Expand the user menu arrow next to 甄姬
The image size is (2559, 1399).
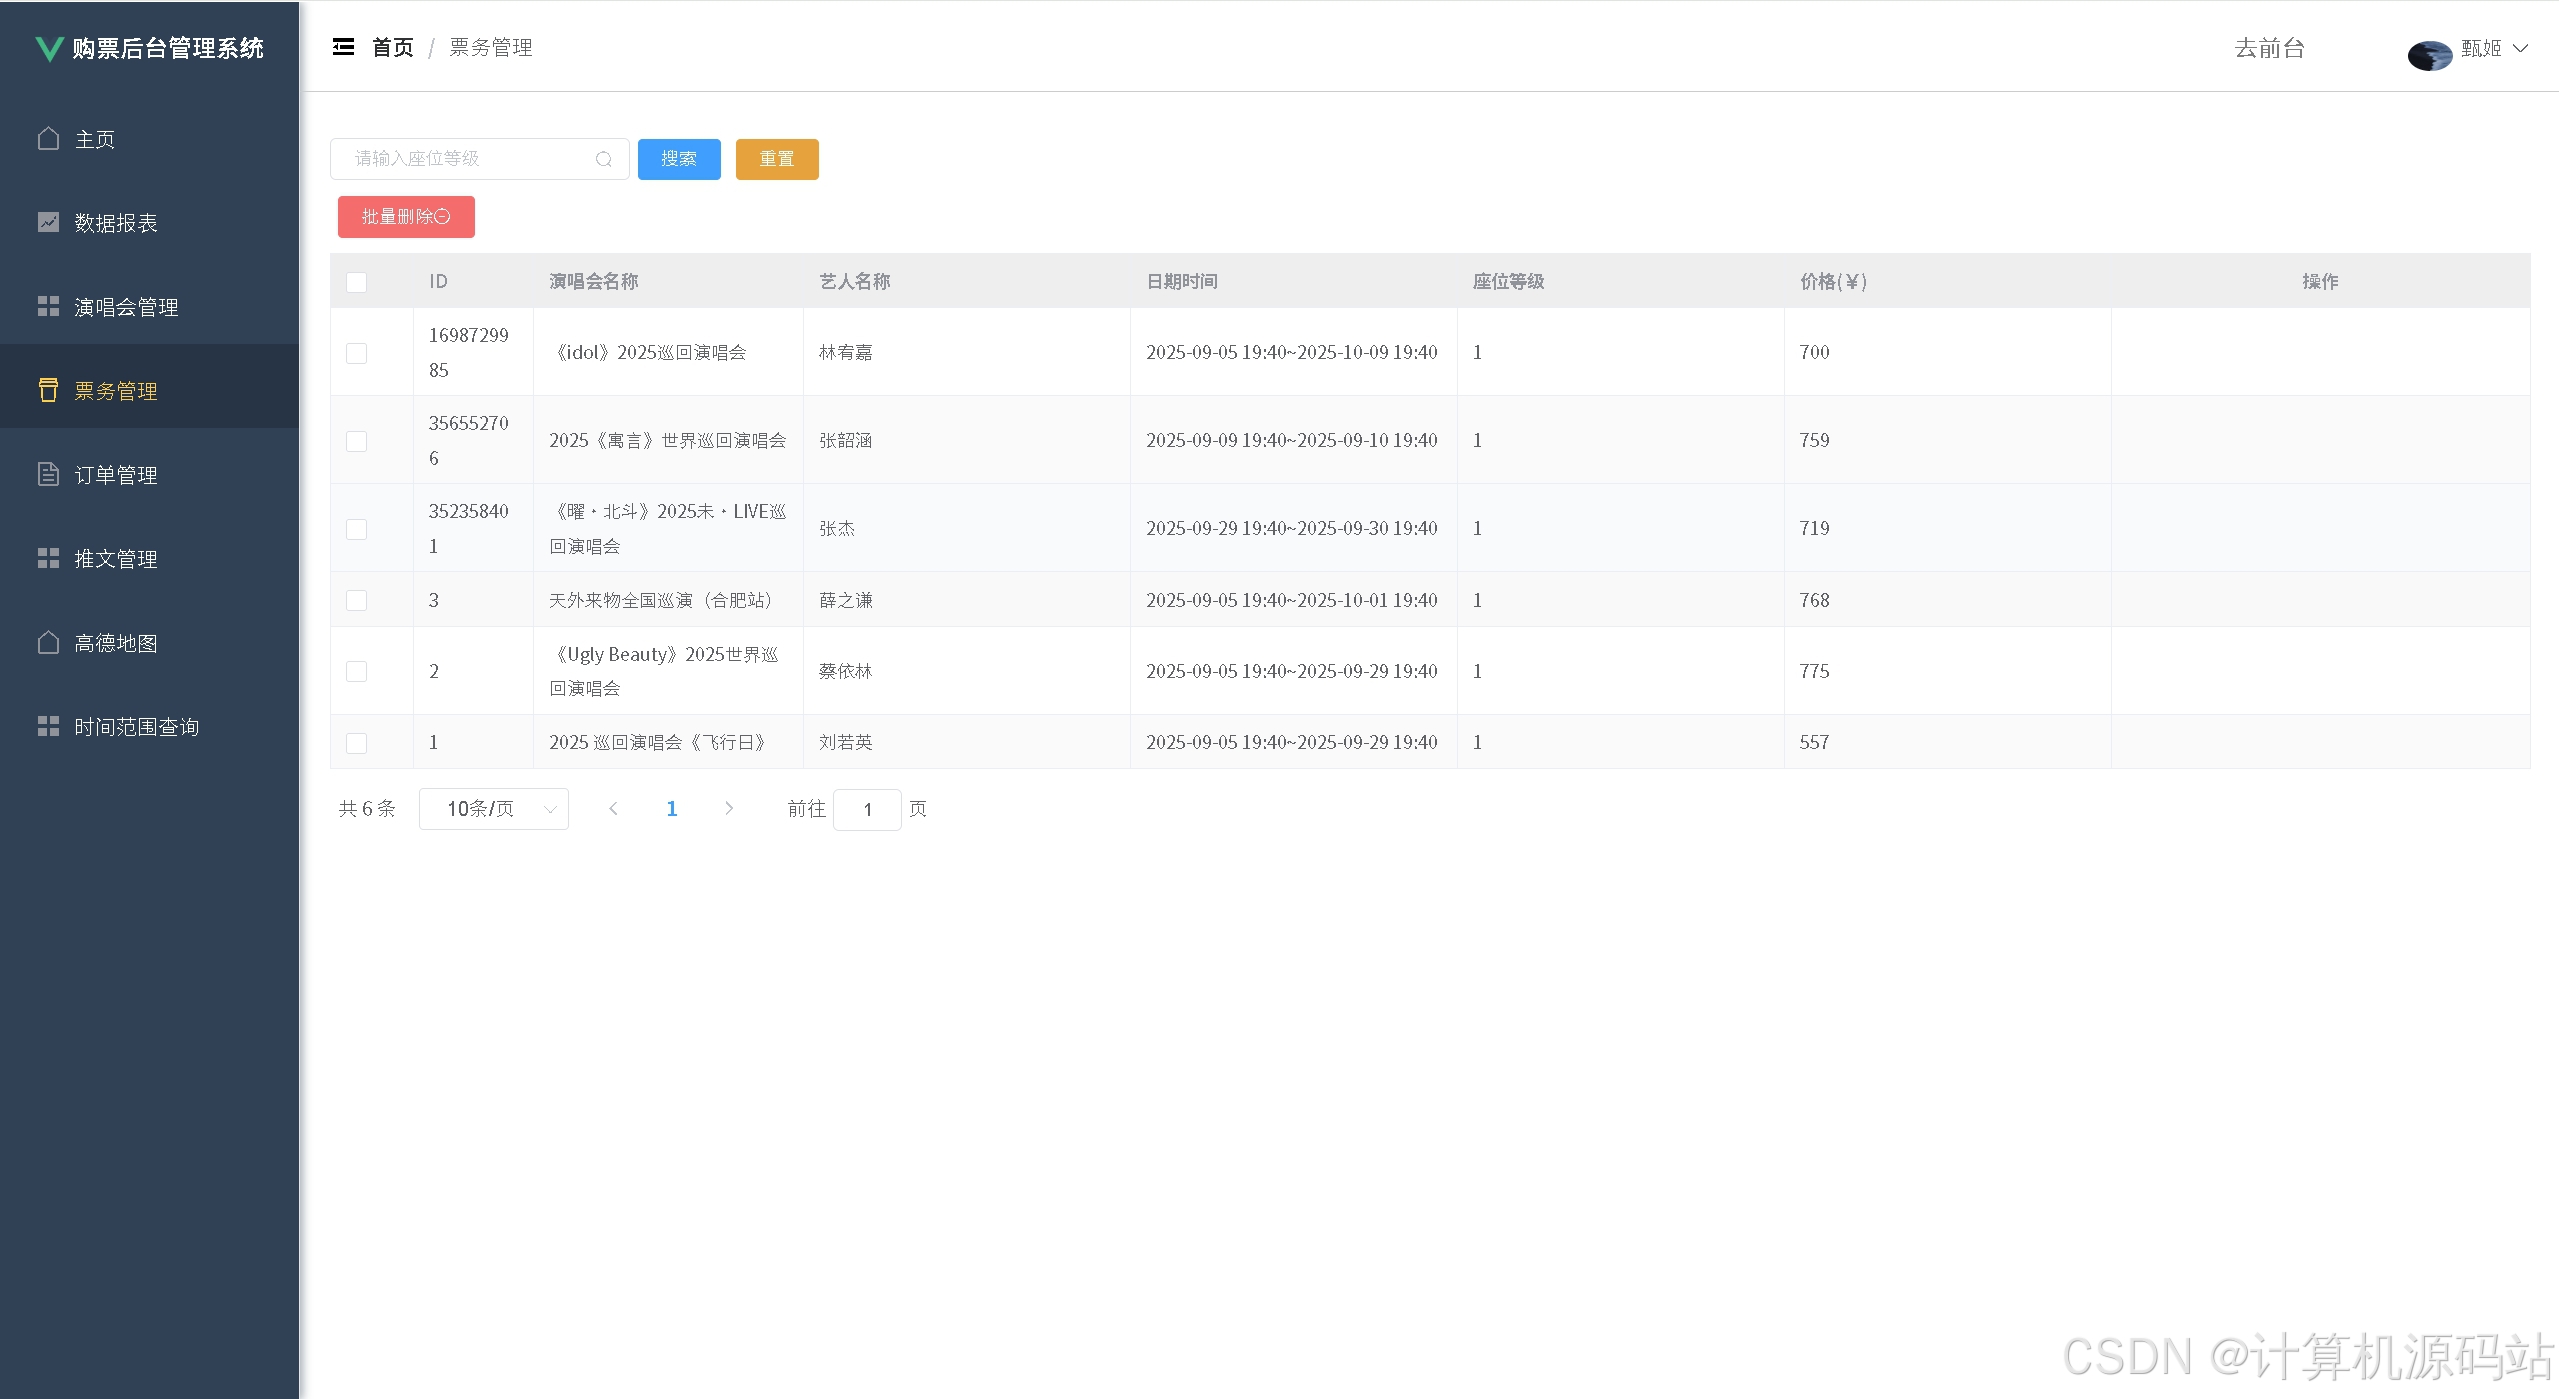(2521, 48)
